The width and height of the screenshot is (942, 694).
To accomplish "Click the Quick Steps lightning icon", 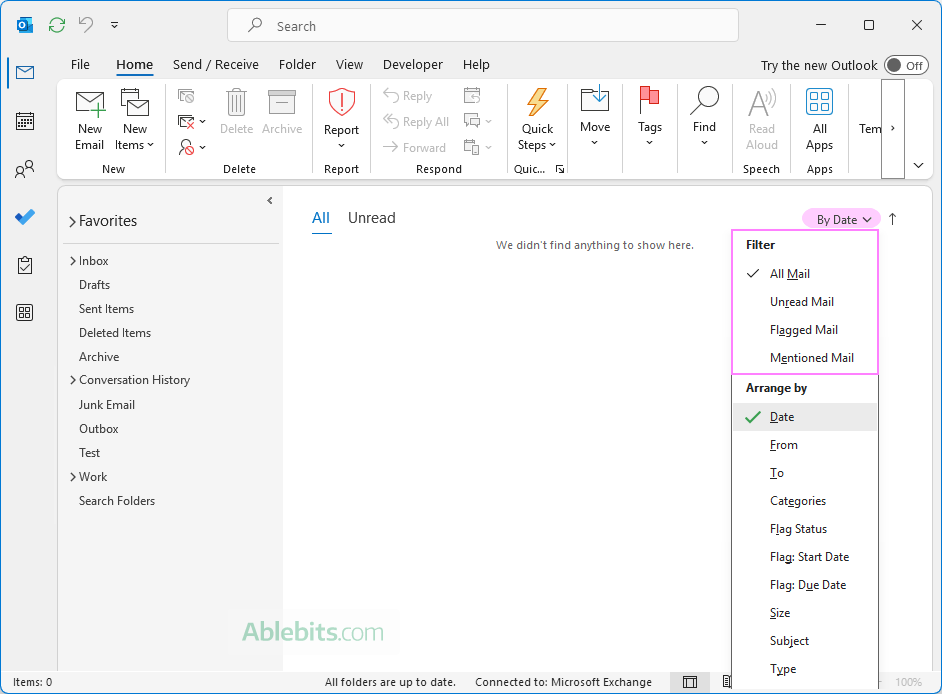I will tap(537, 102).
